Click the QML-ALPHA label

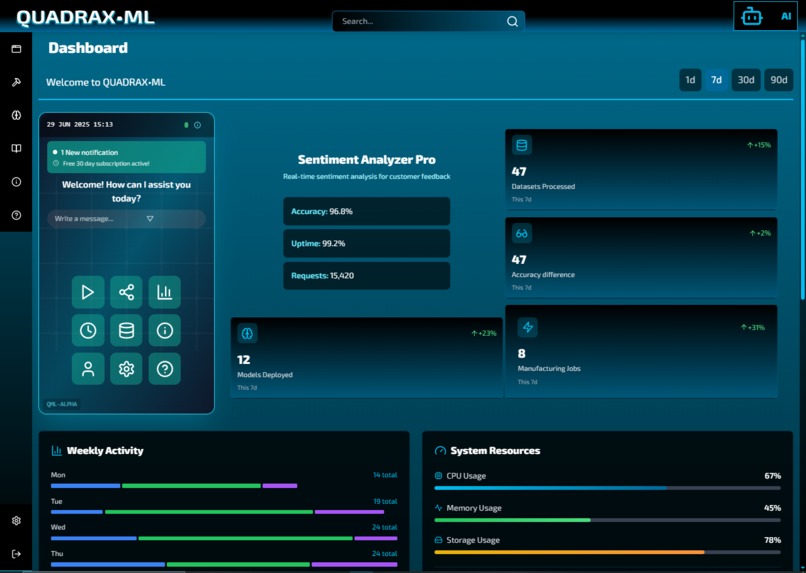click(x=62, y=404)
